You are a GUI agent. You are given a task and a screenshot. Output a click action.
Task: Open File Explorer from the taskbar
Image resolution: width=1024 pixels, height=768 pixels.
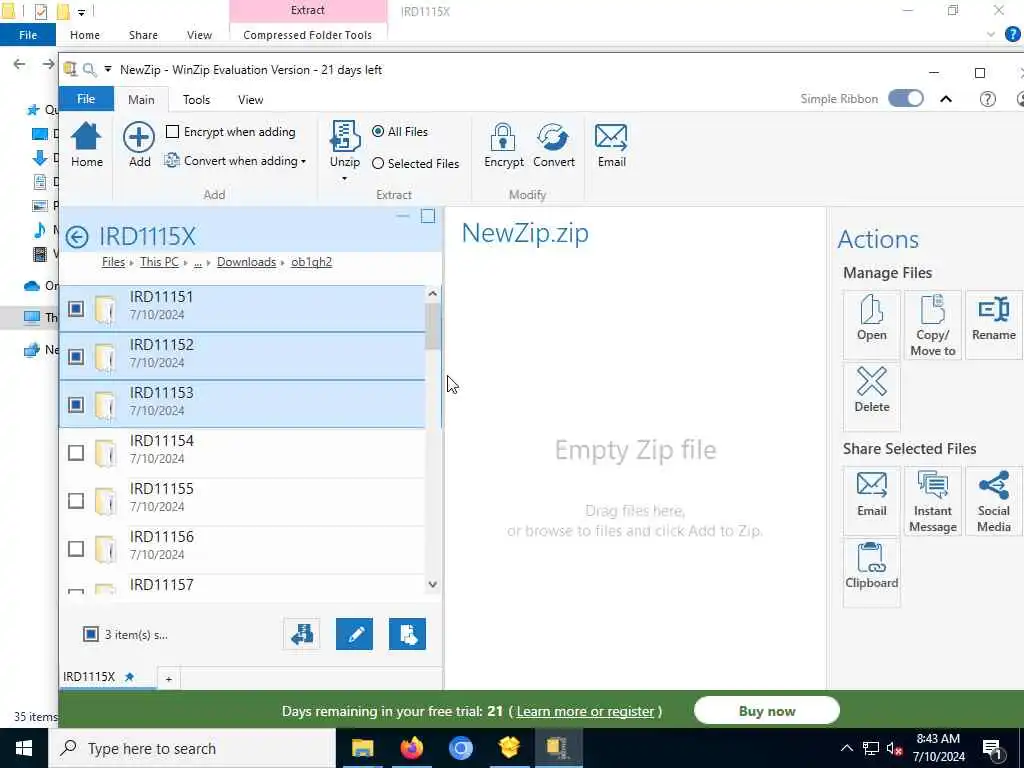click(x=362, y=748)
